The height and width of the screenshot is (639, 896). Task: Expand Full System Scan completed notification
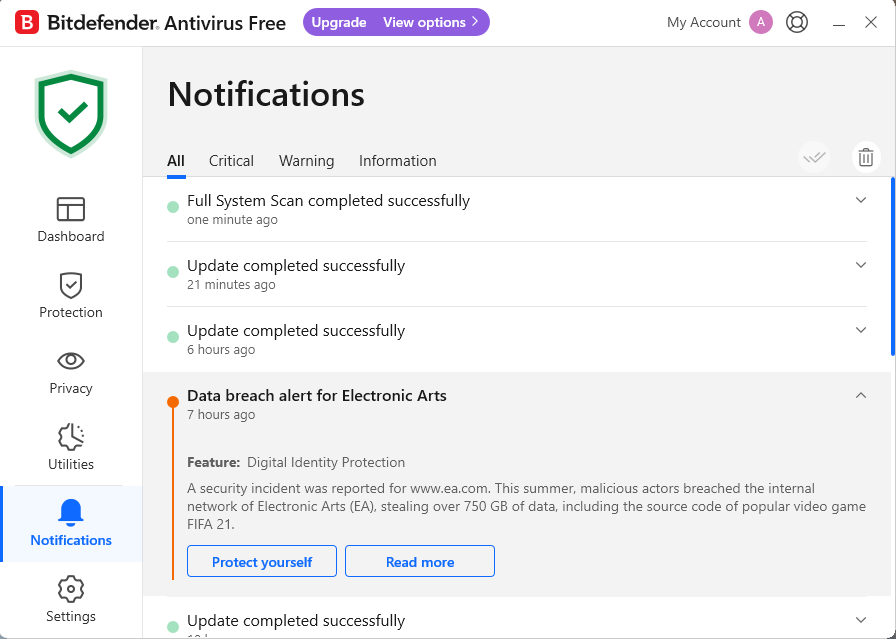tap(861, 200)
